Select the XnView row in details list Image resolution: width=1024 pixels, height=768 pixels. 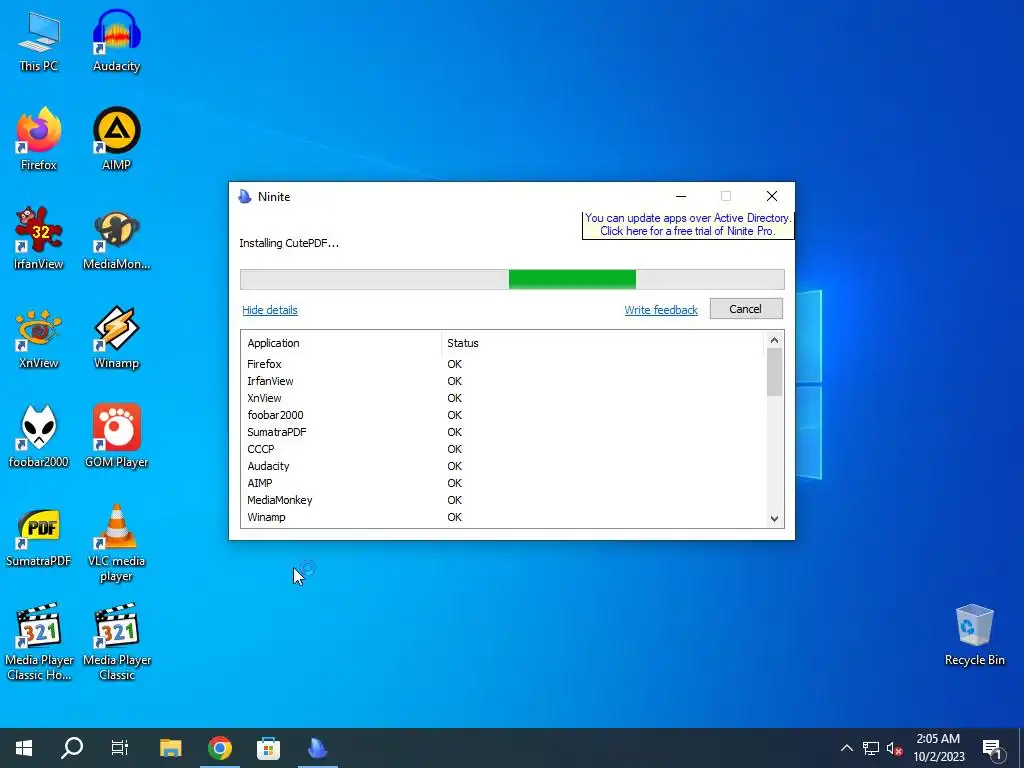coord(503,398)
